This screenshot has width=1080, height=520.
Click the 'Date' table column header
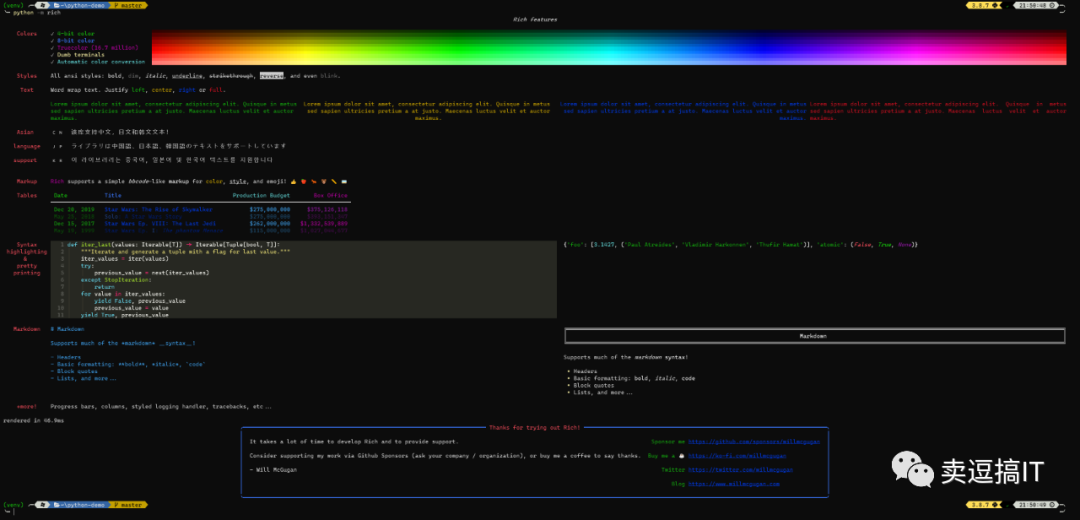click(x=61, y=196)
